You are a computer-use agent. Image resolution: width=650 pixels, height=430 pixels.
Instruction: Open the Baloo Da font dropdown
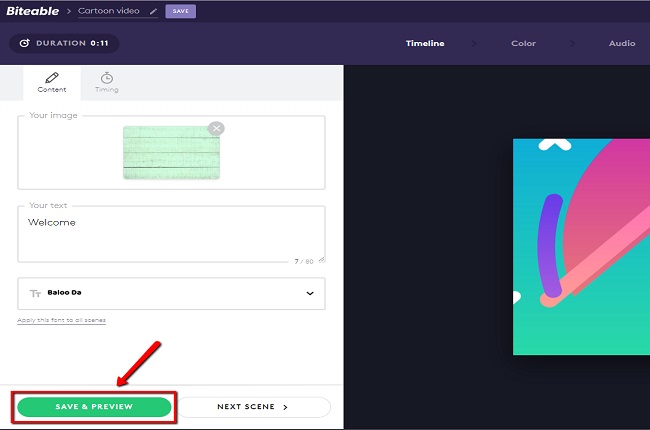pos(171,294)
